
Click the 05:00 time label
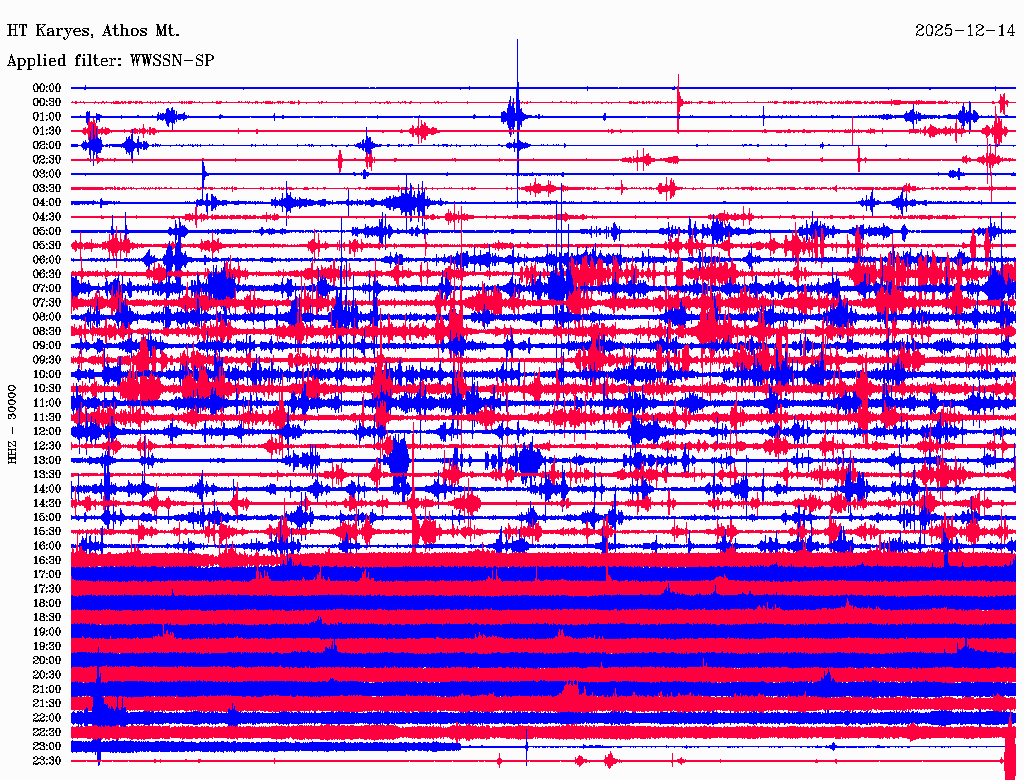coord(47,231)
